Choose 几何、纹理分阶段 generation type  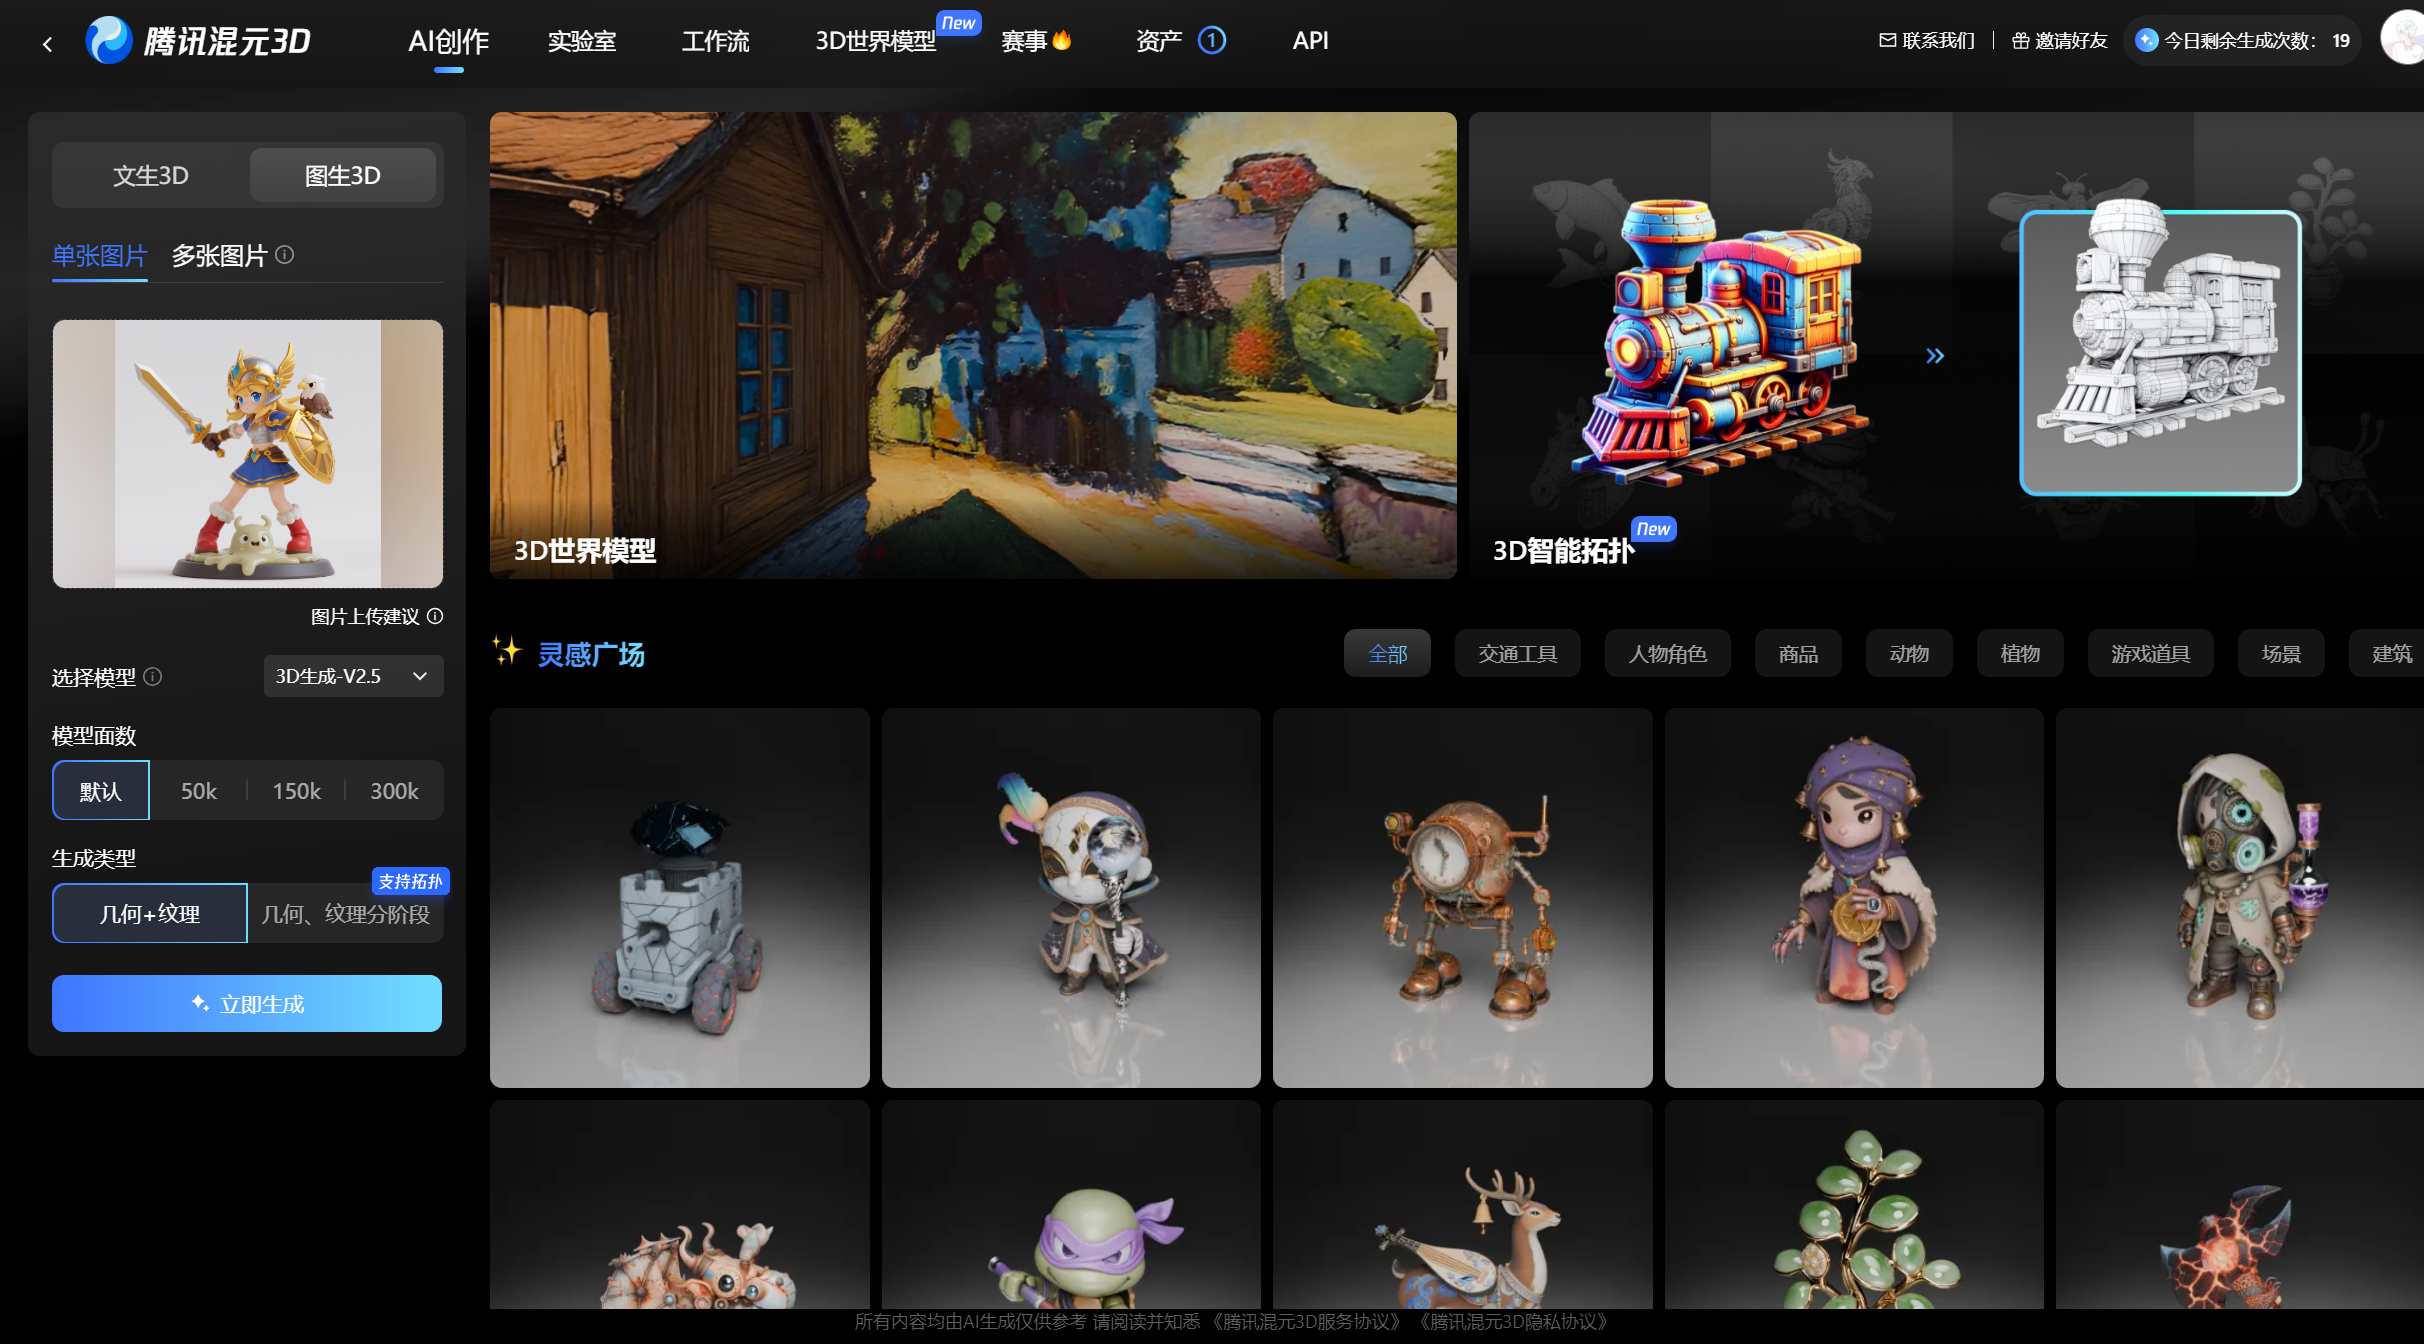point(345,914)
